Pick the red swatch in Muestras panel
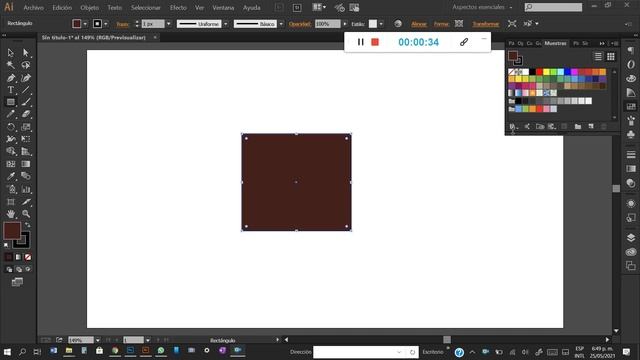 [539, 72]
